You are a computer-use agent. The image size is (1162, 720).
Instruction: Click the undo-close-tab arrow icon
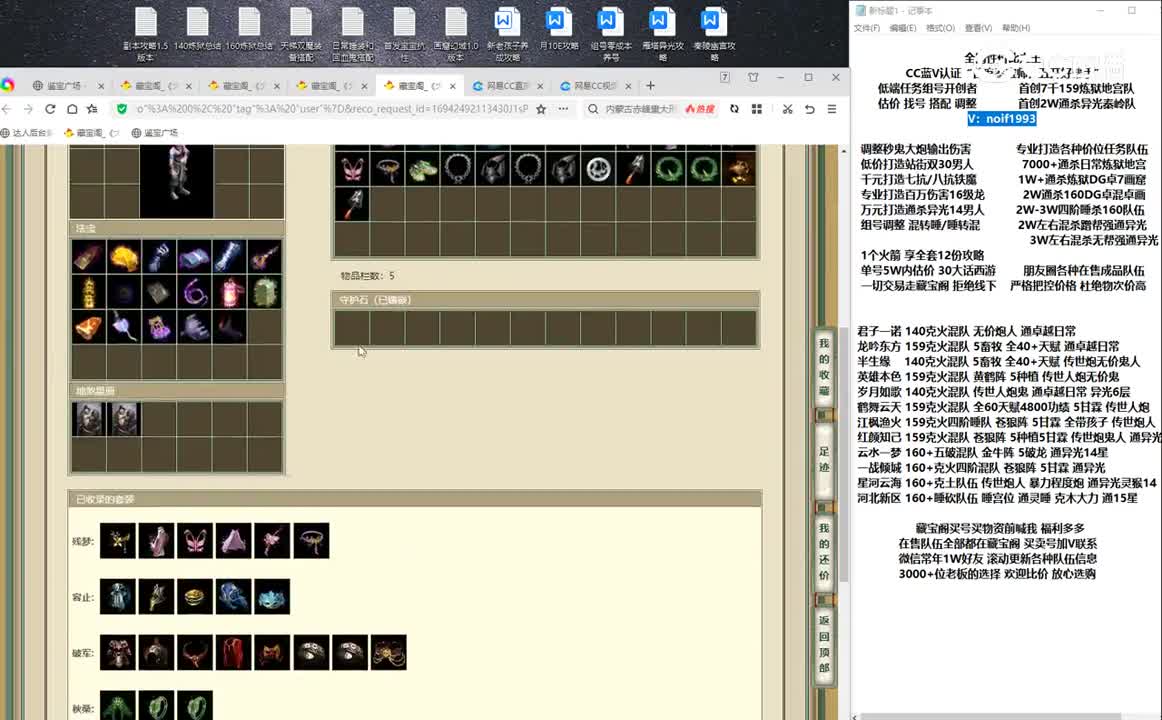point(809,109)
